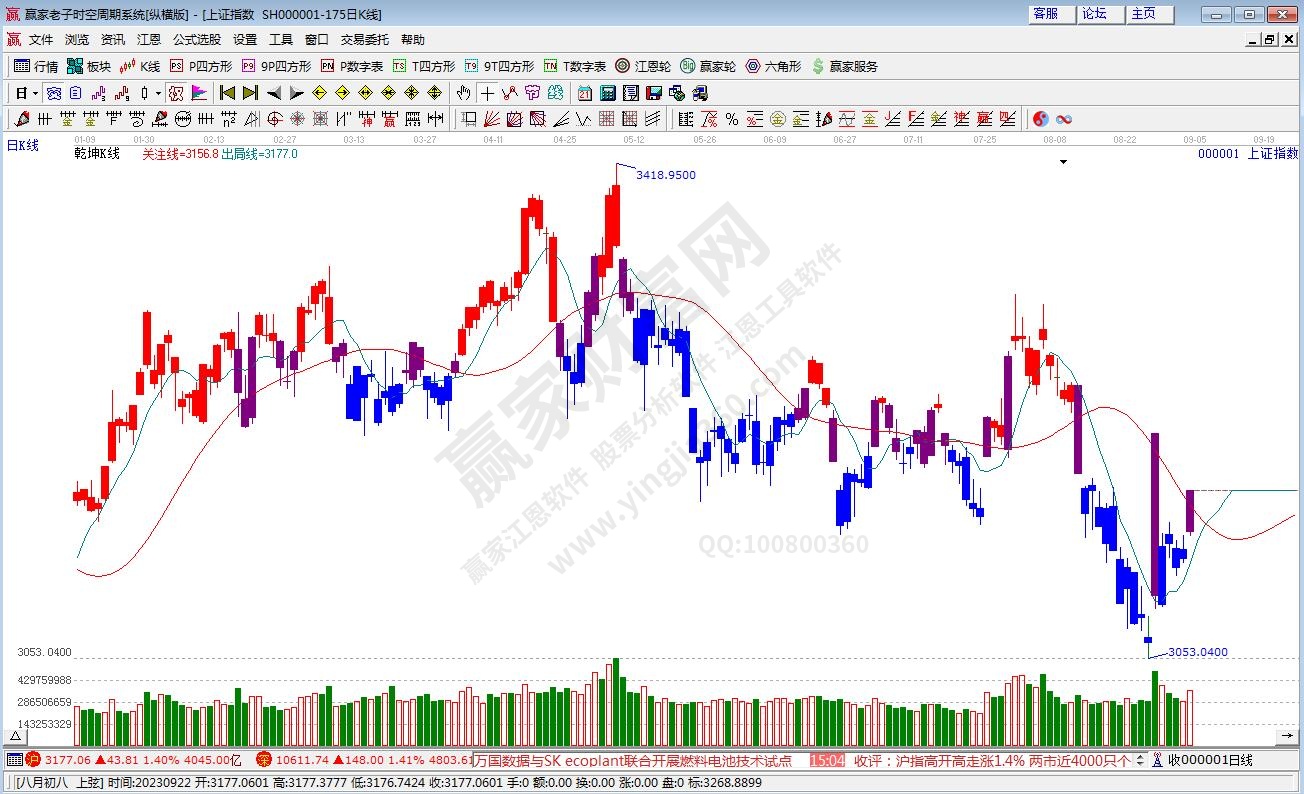Toggle the K线 candlestick view button

click(139, 66)
